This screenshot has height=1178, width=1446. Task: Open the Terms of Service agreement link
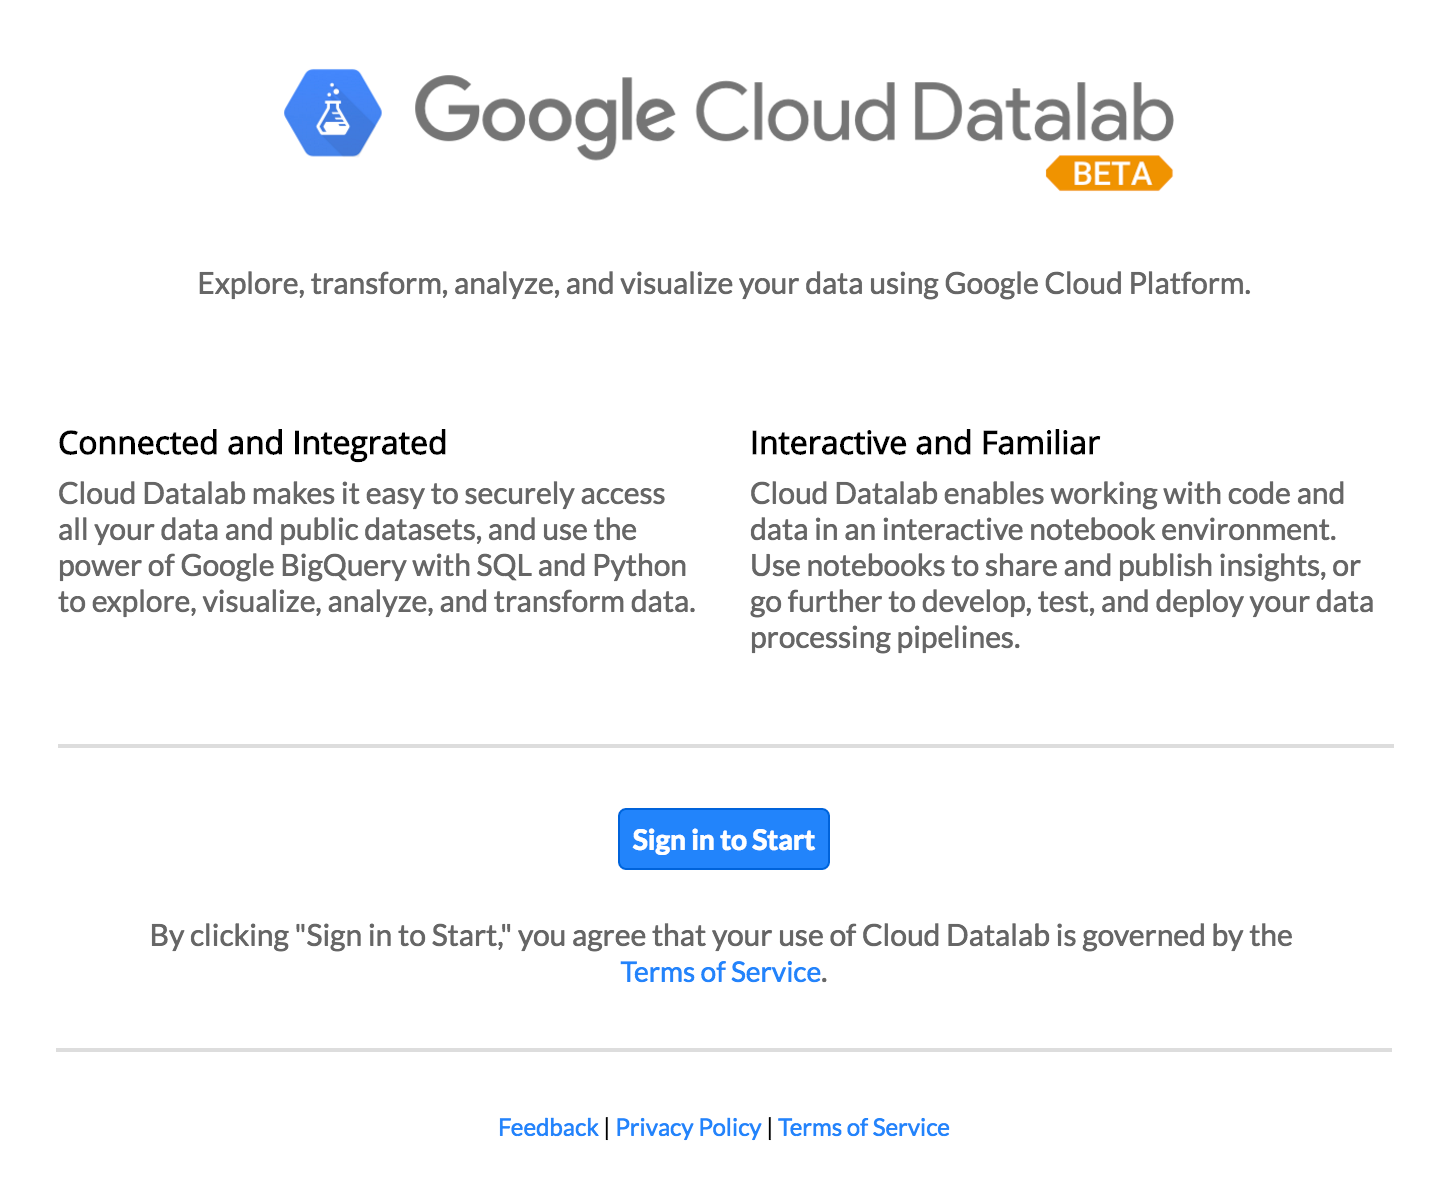[719, 971]
